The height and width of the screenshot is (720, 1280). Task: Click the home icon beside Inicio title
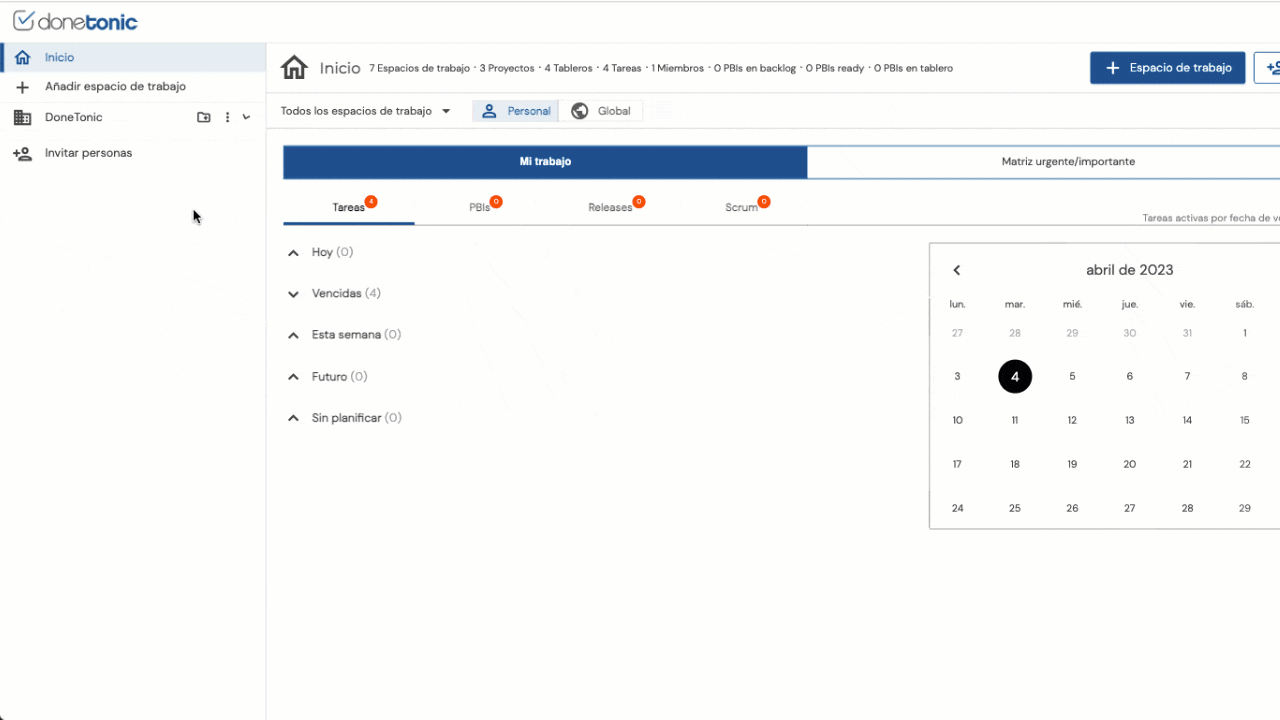[x=294, y=68]
